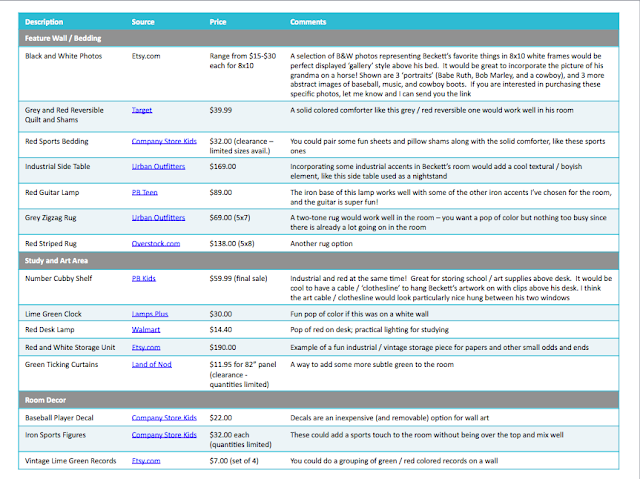Open the Company Store Kids link for Red Sports Bedding
The image size is (640, 479).
pos(164,141)
